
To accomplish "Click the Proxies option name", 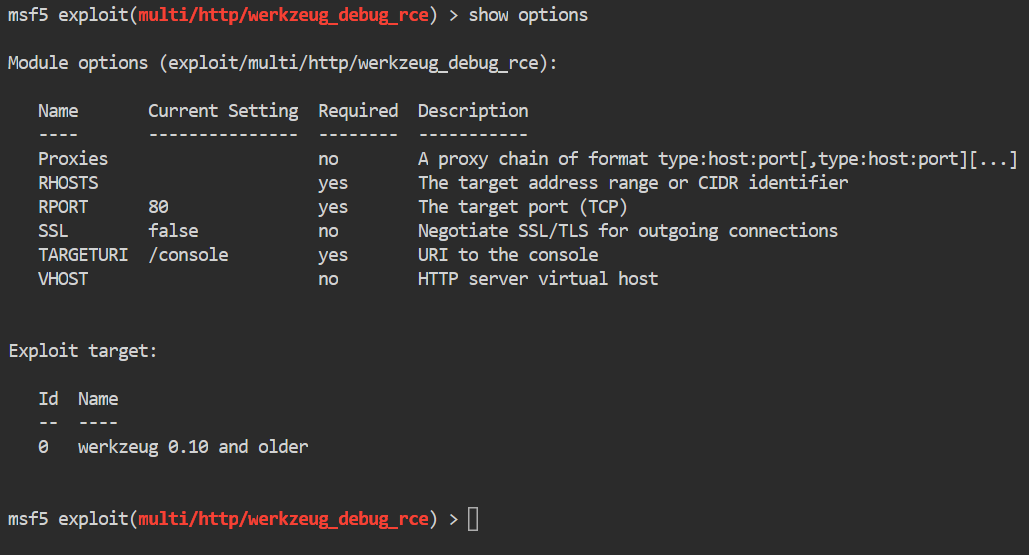I will [x=73, y=159].
